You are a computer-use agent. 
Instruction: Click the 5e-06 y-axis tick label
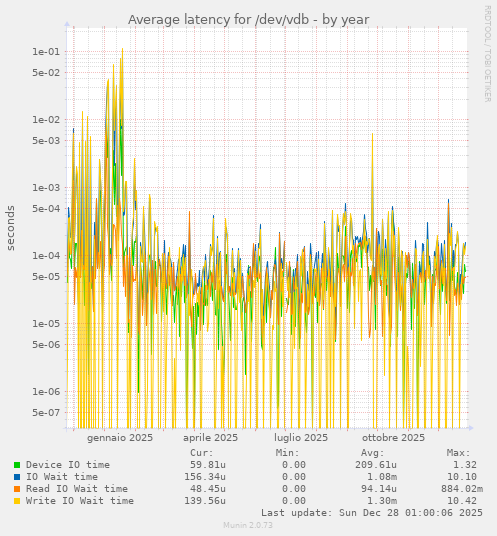[46, 344]
